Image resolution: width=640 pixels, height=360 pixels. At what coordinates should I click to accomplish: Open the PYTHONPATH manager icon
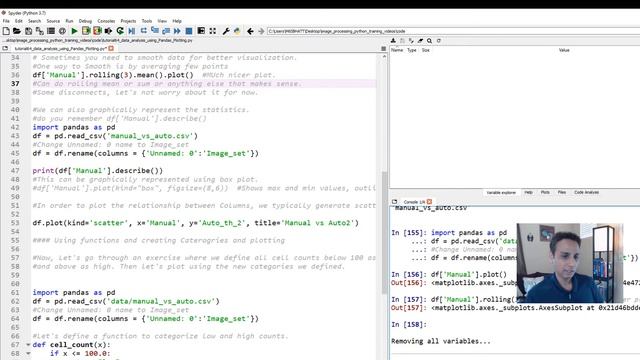pyautogui.click(x=237, y=31)
